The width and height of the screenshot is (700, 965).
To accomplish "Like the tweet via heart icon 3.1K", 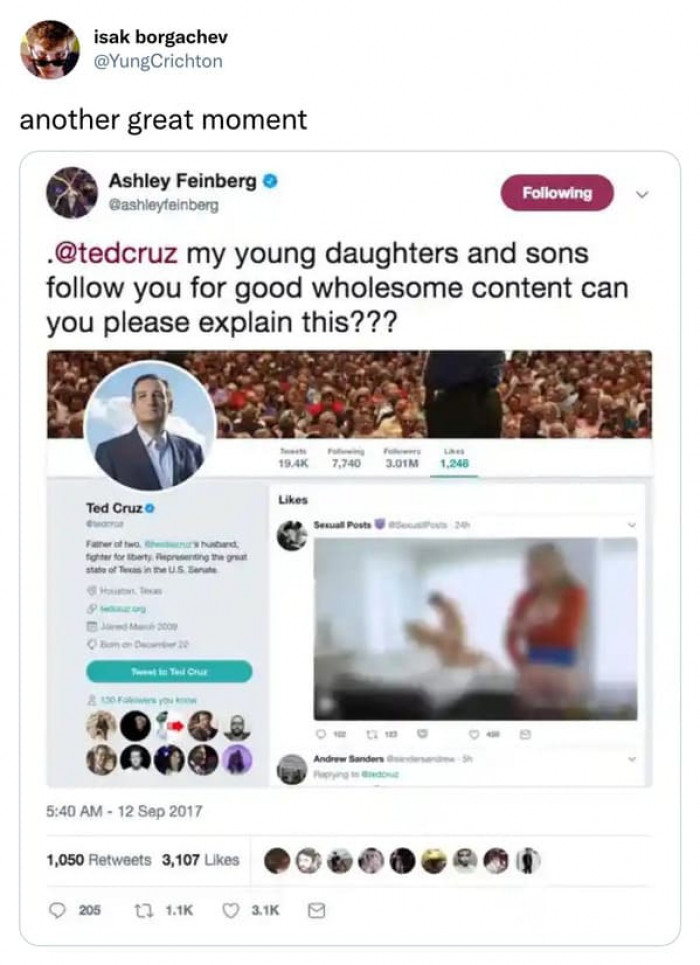I will (230, 910).
